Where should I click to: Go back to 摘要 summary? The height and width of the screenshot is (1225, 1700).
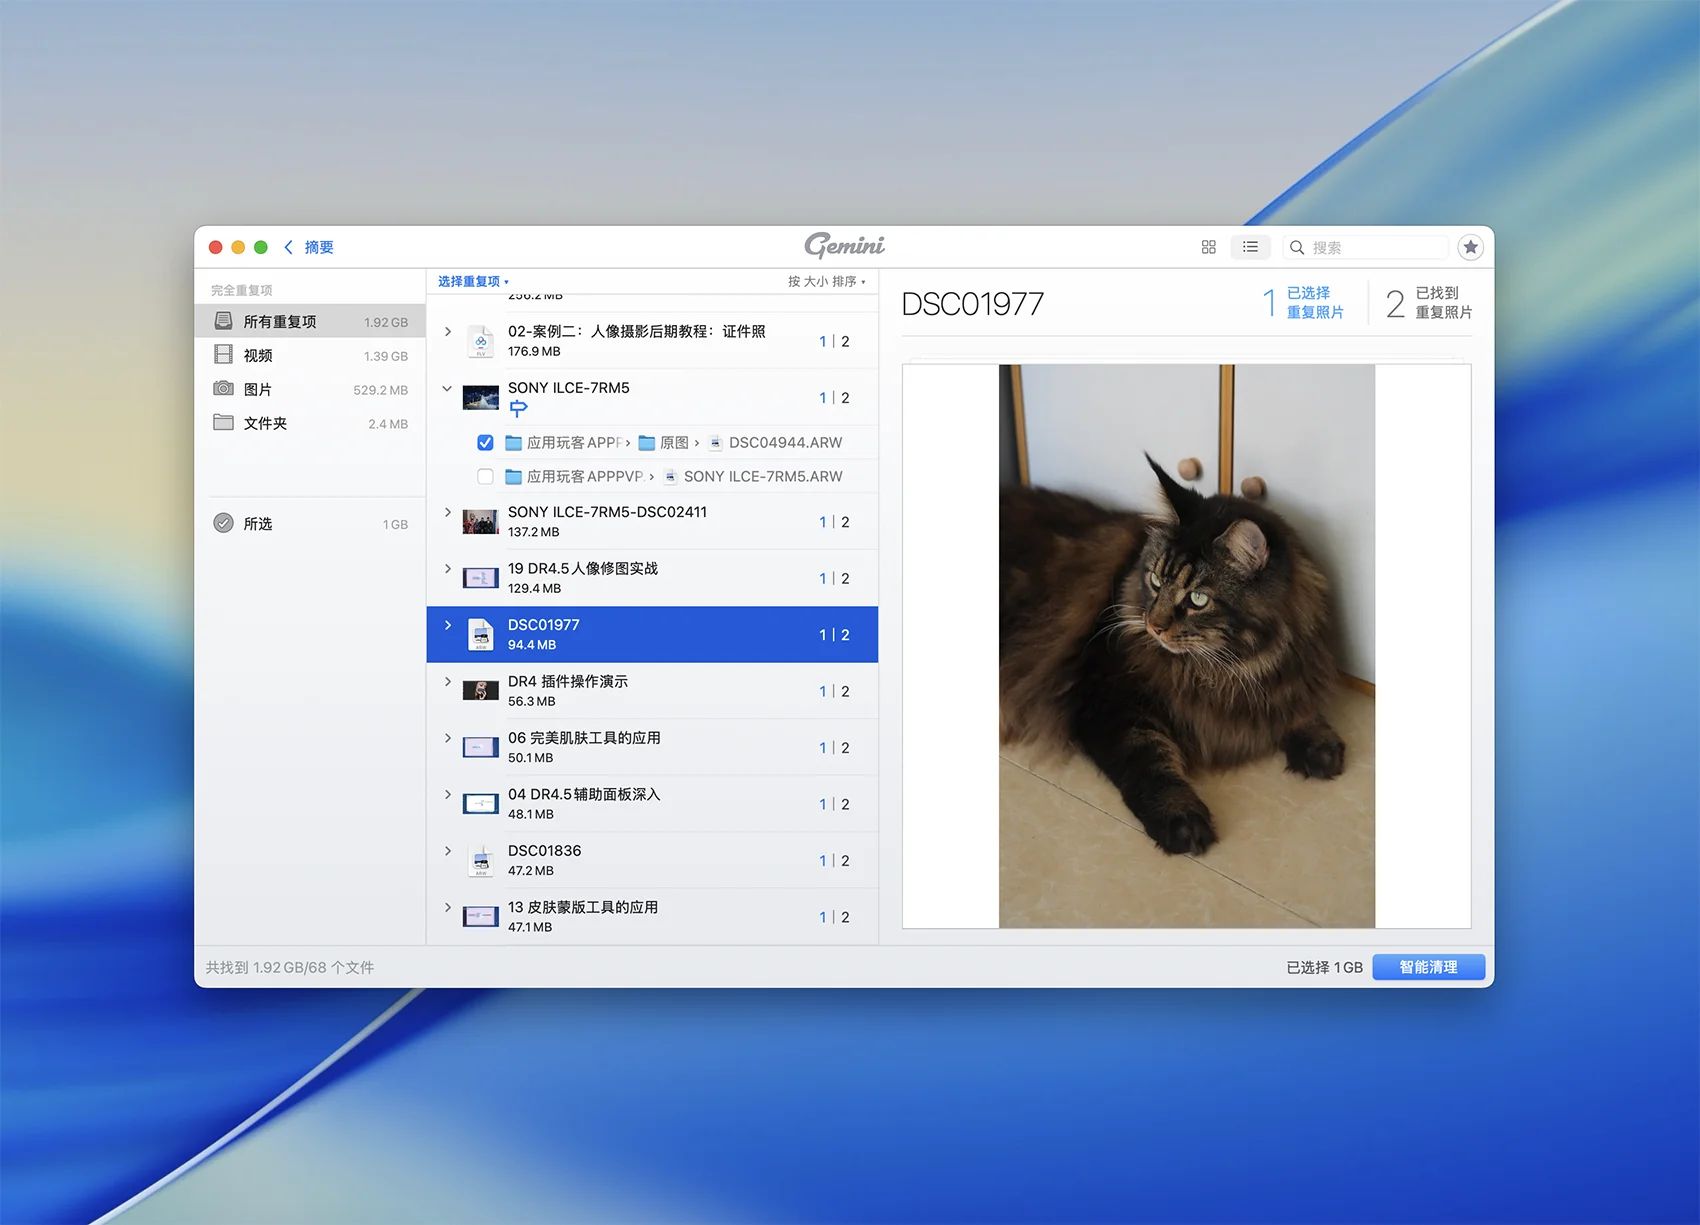click(319, 247)
